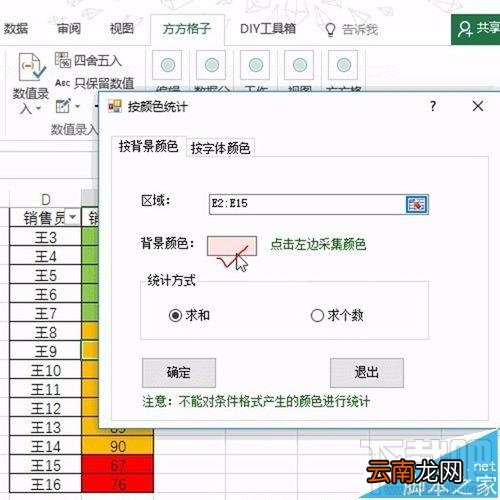Click cell 王9
This screenshot has width=500, height=500.
(x=46, y=351)
